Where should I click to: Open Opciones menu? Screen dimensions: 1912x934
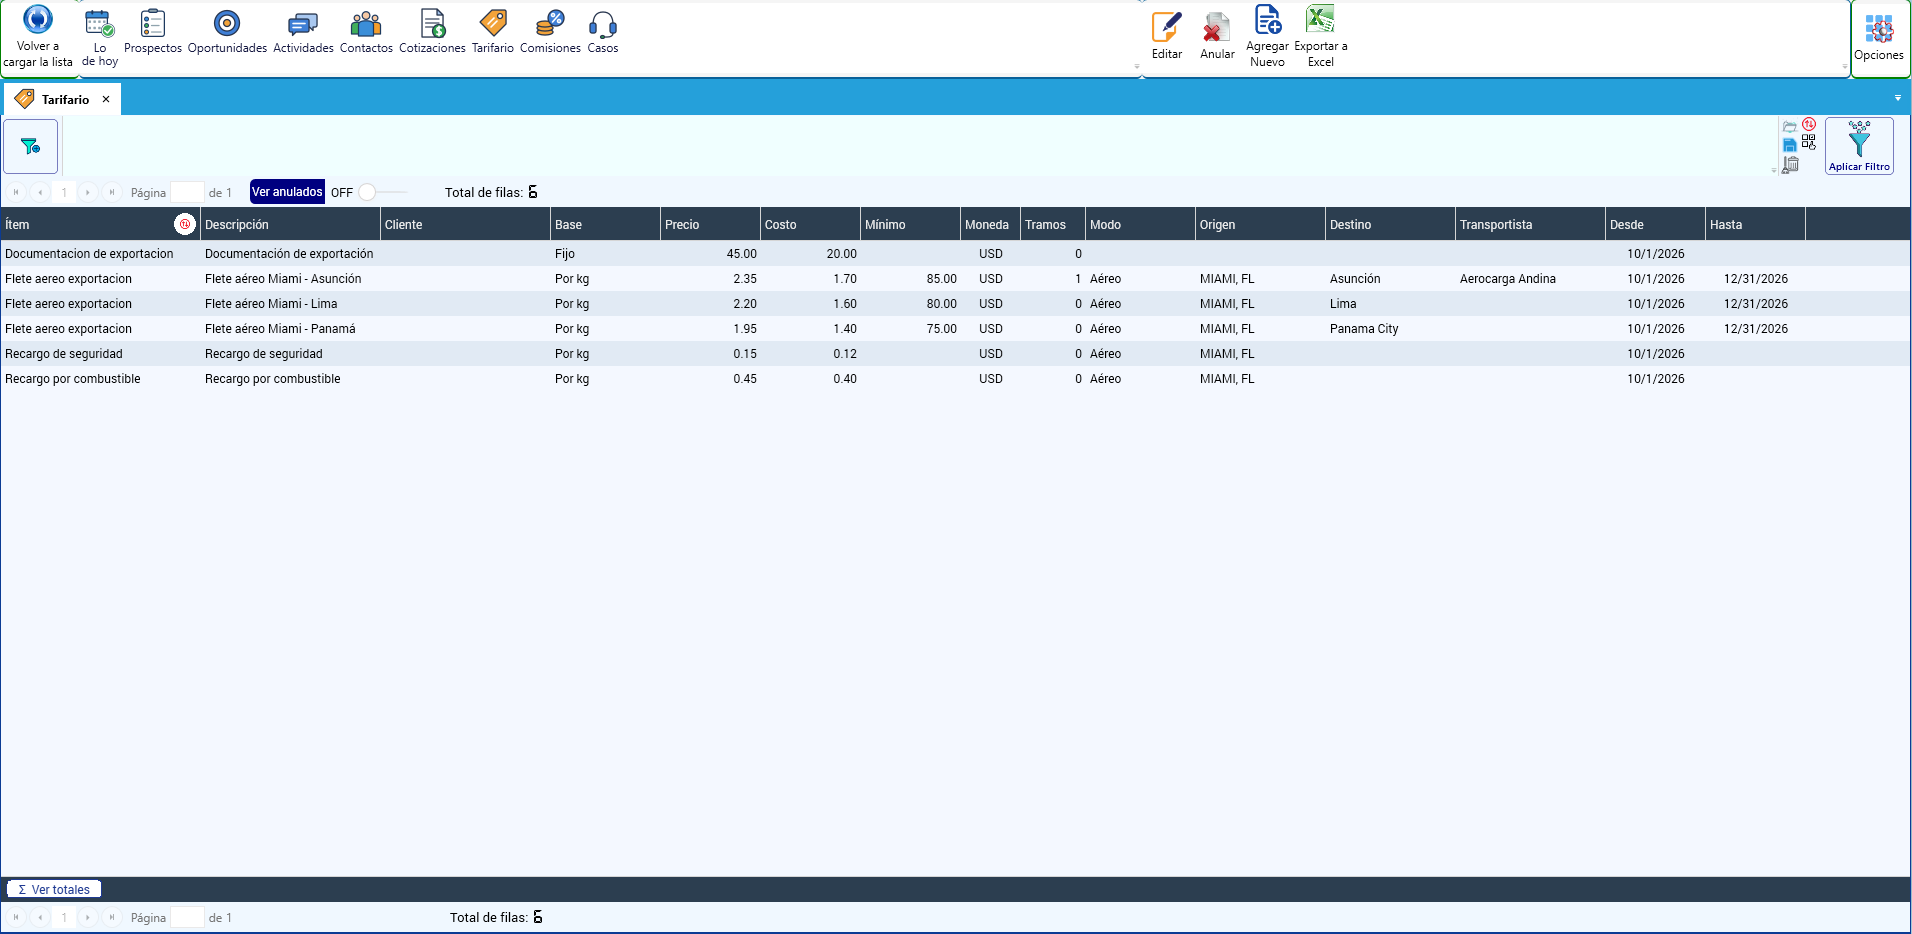point(1879,38)
